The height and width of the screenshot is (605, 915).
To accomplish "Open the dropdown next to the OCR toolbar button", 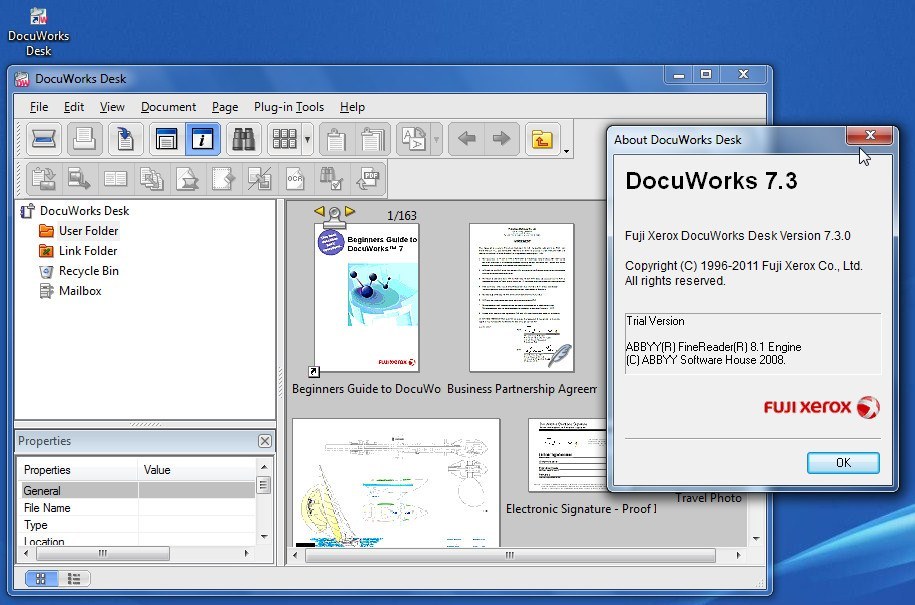I will [x=436, y=141].
